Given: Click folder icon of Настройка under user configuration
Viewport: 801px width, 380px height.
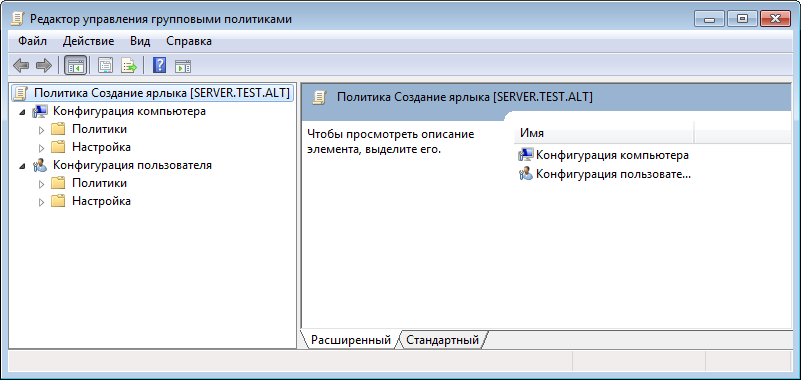Looking at the screenshot, I should tap(58, 201).
